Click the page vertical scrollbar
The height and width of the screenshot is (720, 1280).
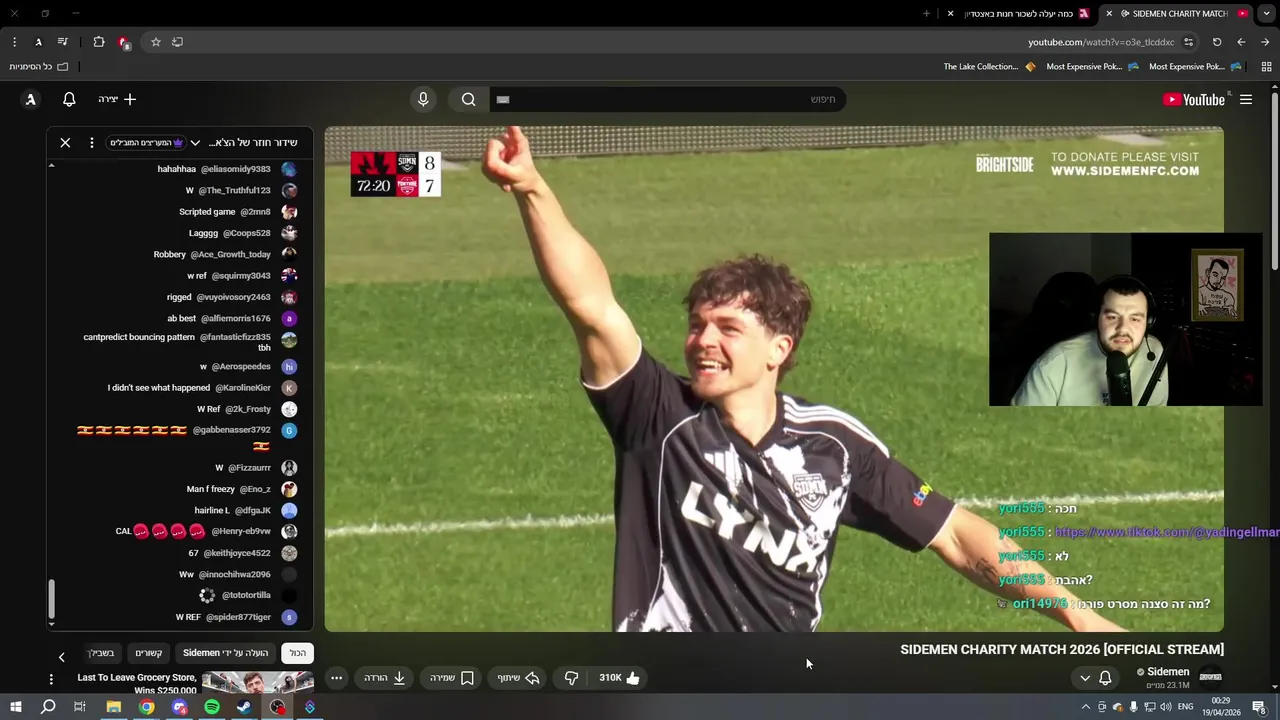[x=1274, y=180]
